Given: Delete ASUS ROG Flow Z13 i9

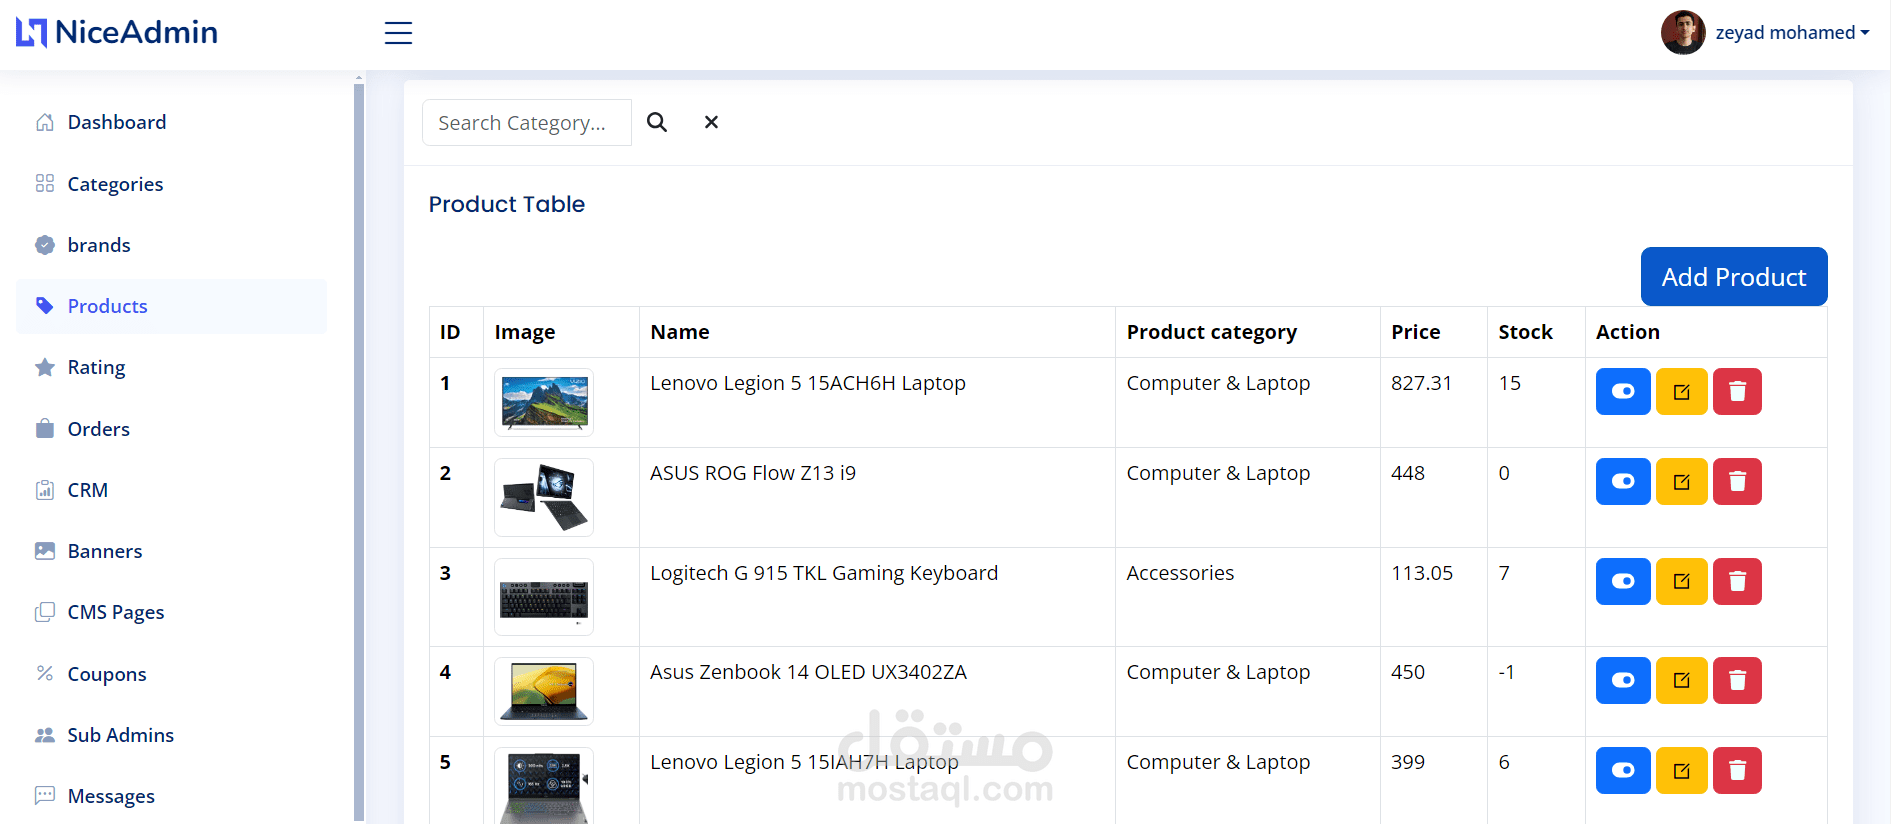Looking at the screenshot, I should 1737,481.
